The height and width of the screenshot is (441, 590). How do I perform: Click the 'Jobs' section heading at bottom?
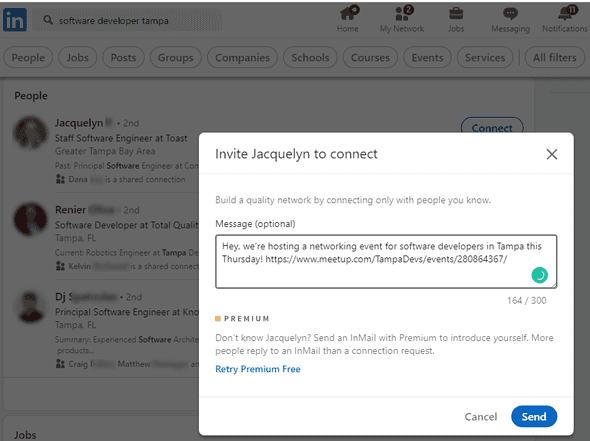pyautogui.click(x=25, y=435)
